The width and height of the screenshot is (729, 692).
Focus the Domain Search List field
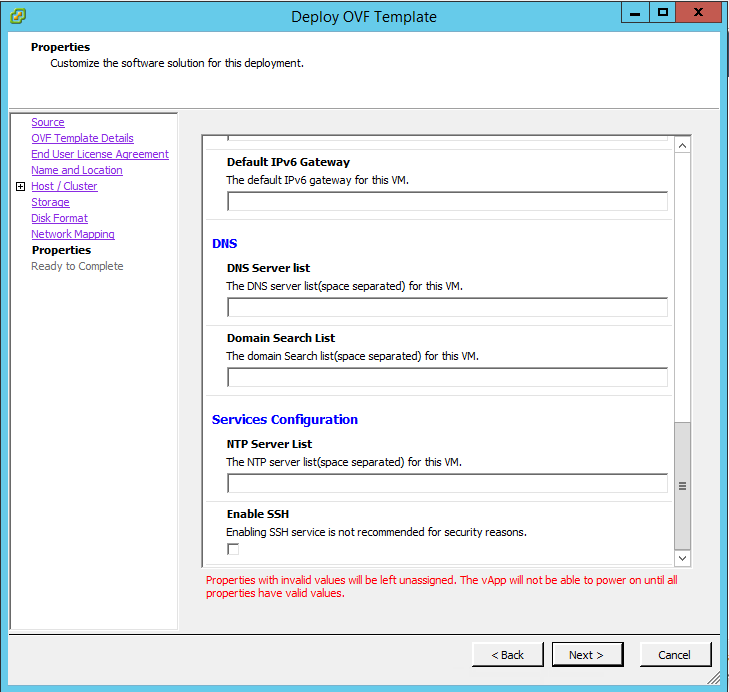click(x=447, y=377)
